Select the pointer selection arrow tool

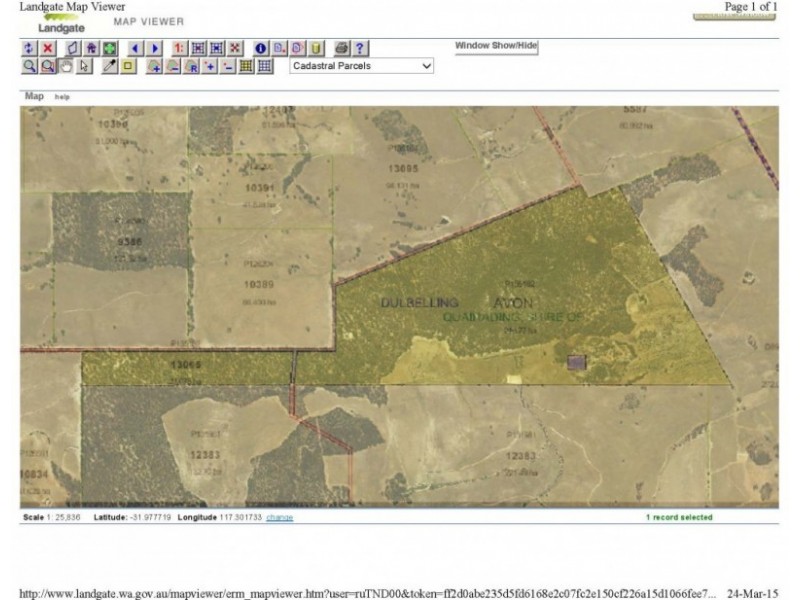click(x=82, y=68)
